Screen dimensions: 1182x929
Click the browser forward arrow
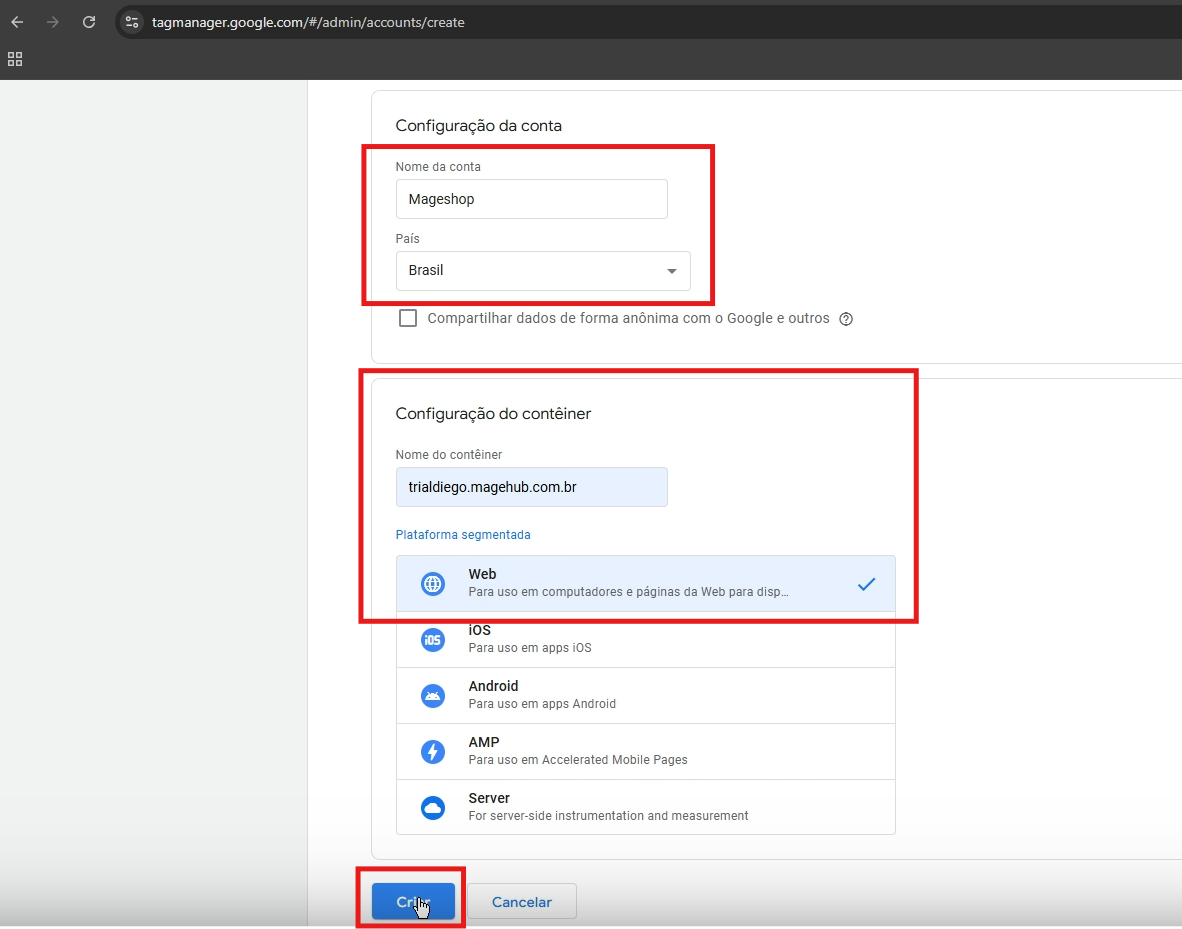pos(53,22)
